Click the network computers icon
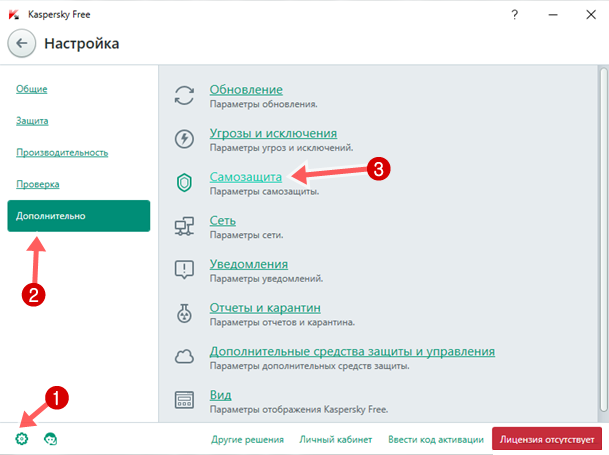 184,226
